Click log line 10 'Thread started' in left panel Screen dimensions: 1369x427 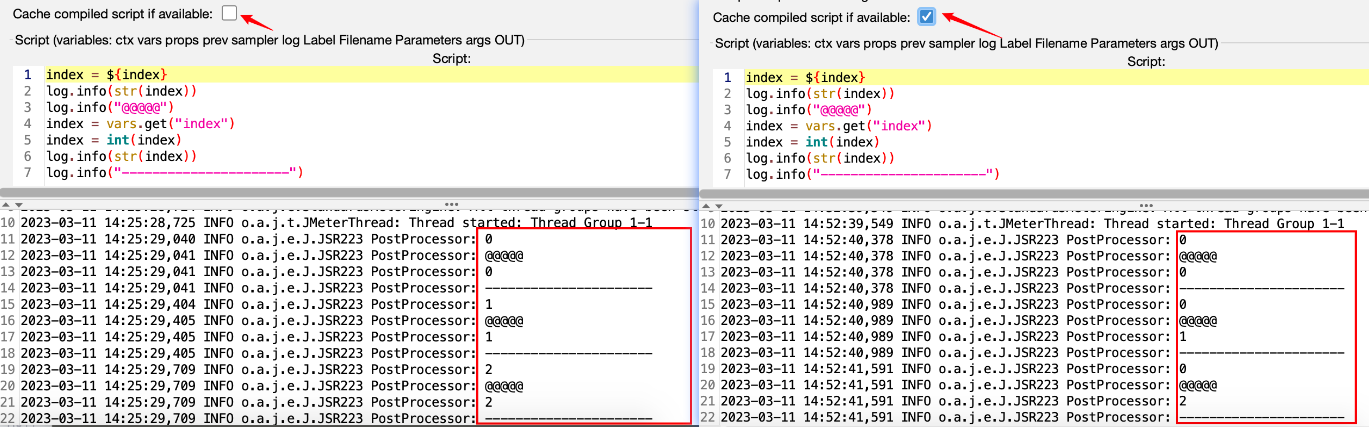[x=337, y=223]
